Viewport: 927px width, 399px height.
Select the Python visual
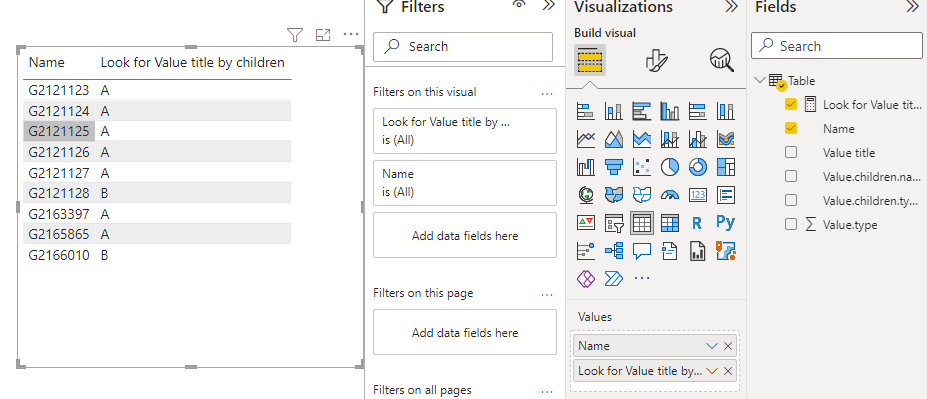(725, 223)
